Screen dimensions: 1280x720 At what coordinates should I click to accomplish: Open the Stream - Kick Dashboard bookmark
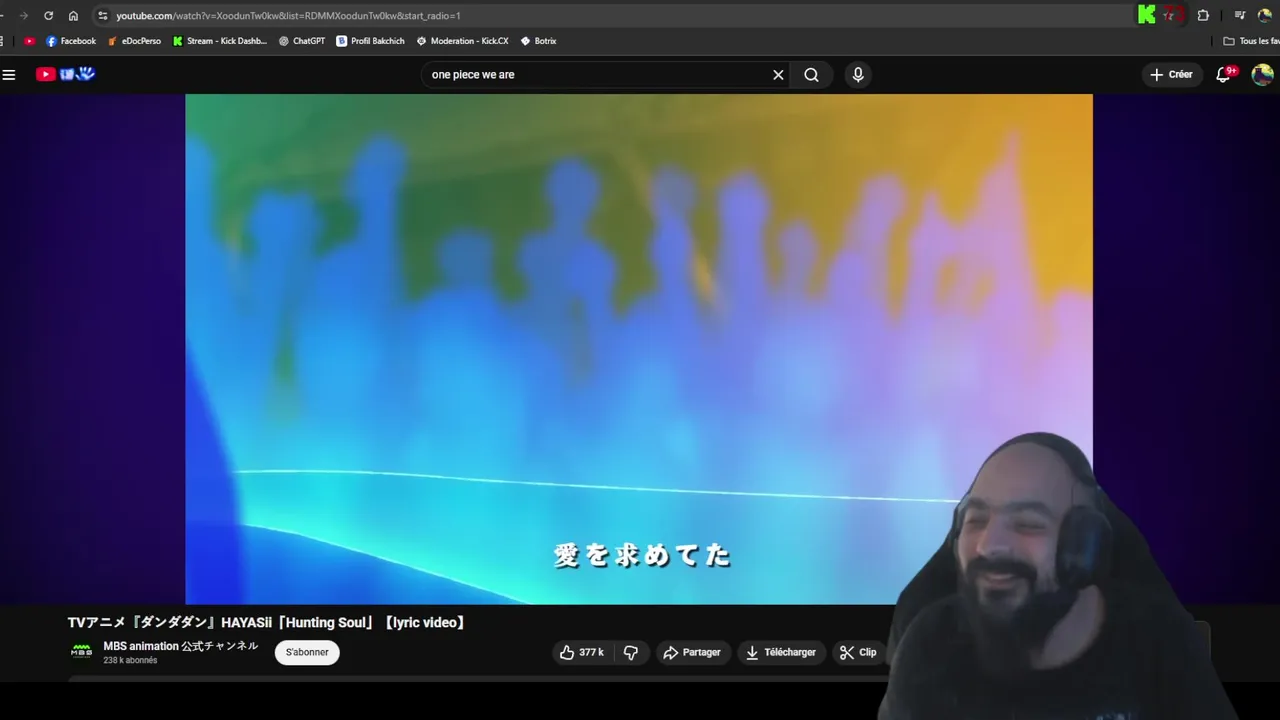click(x=220, y=41)
